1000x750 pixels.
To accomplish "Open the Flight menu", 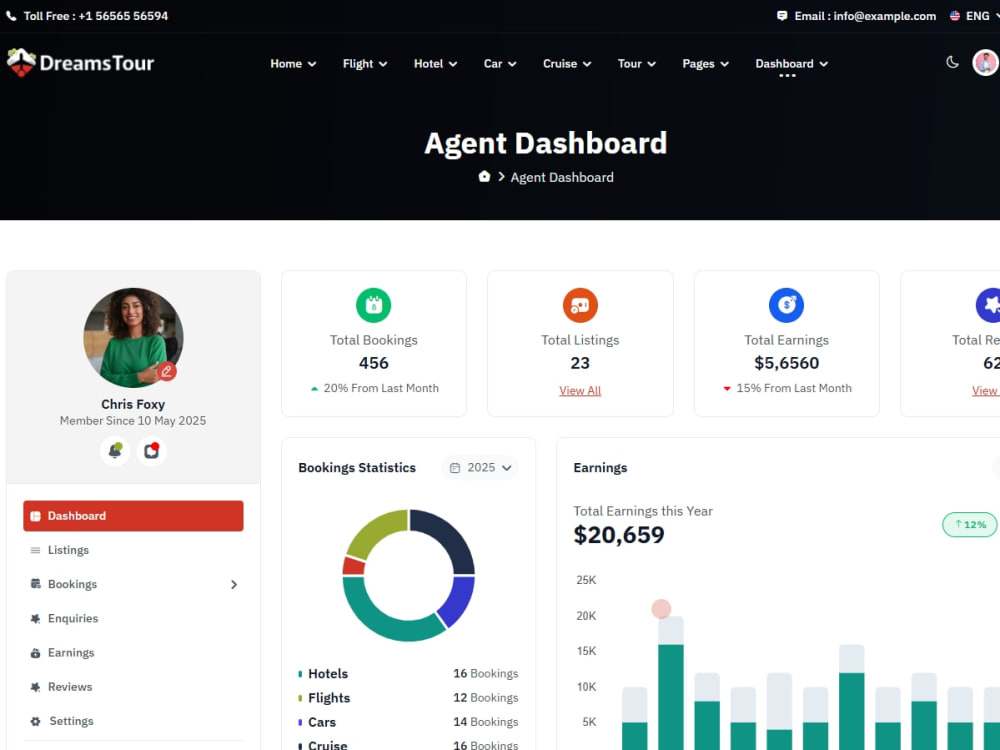I will [x=365, y=64].
